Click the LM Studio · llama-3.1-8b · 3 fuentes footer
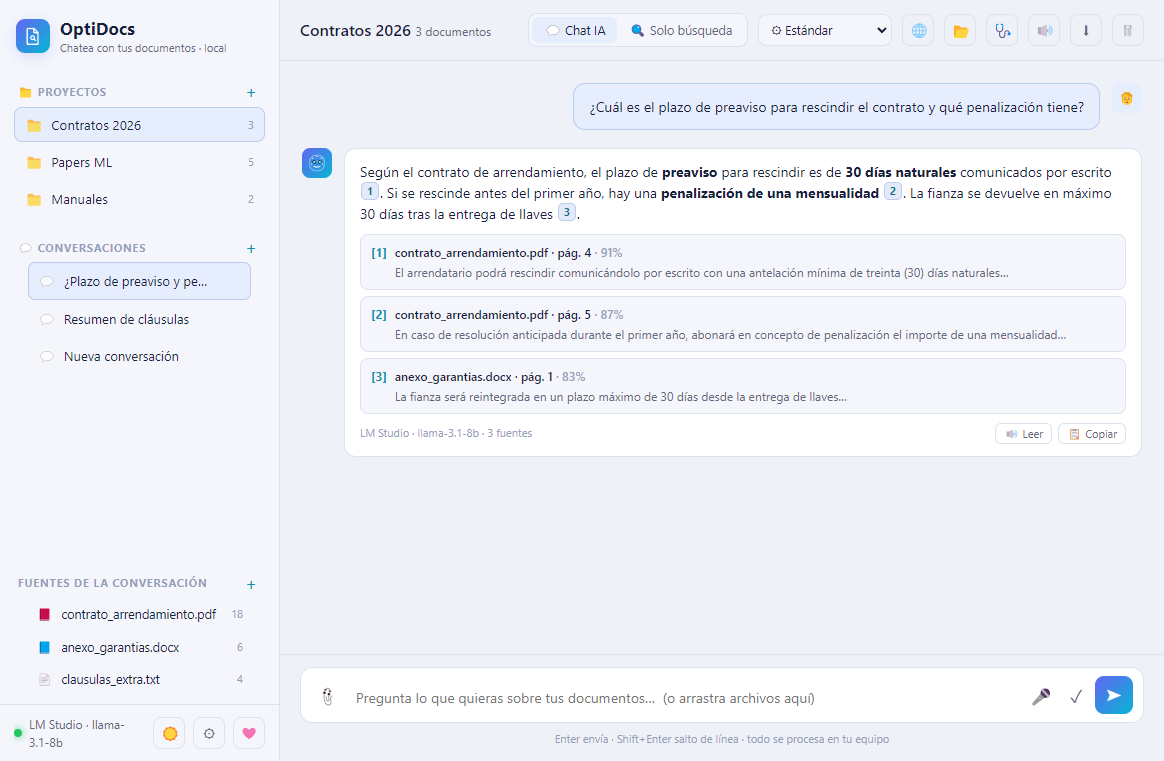This screenshot has width=1164, height=761. click(446, 433)
